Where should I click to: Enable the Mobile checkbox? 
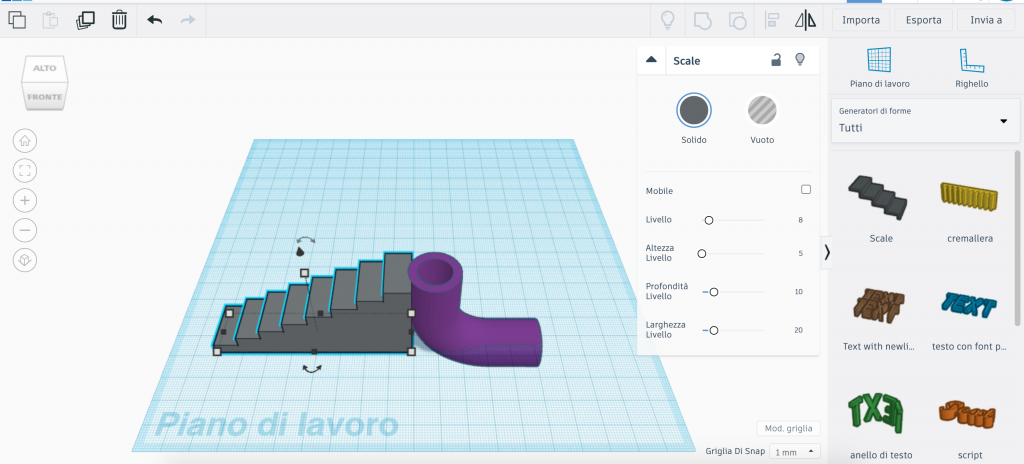pyautogui.click(x=806, y=189)
